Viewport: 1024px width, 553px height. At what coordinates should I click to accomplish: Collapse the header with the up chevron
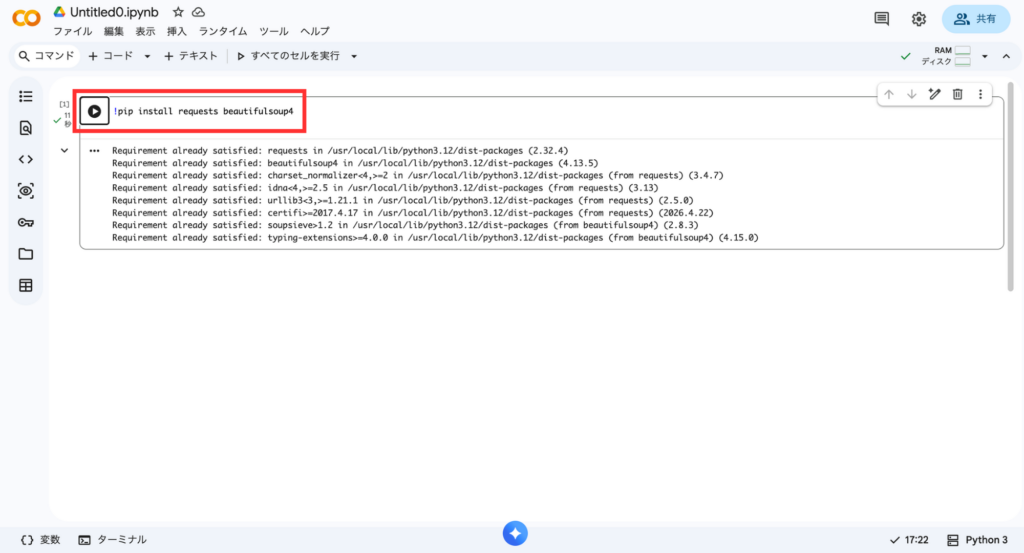(1006, 57)
